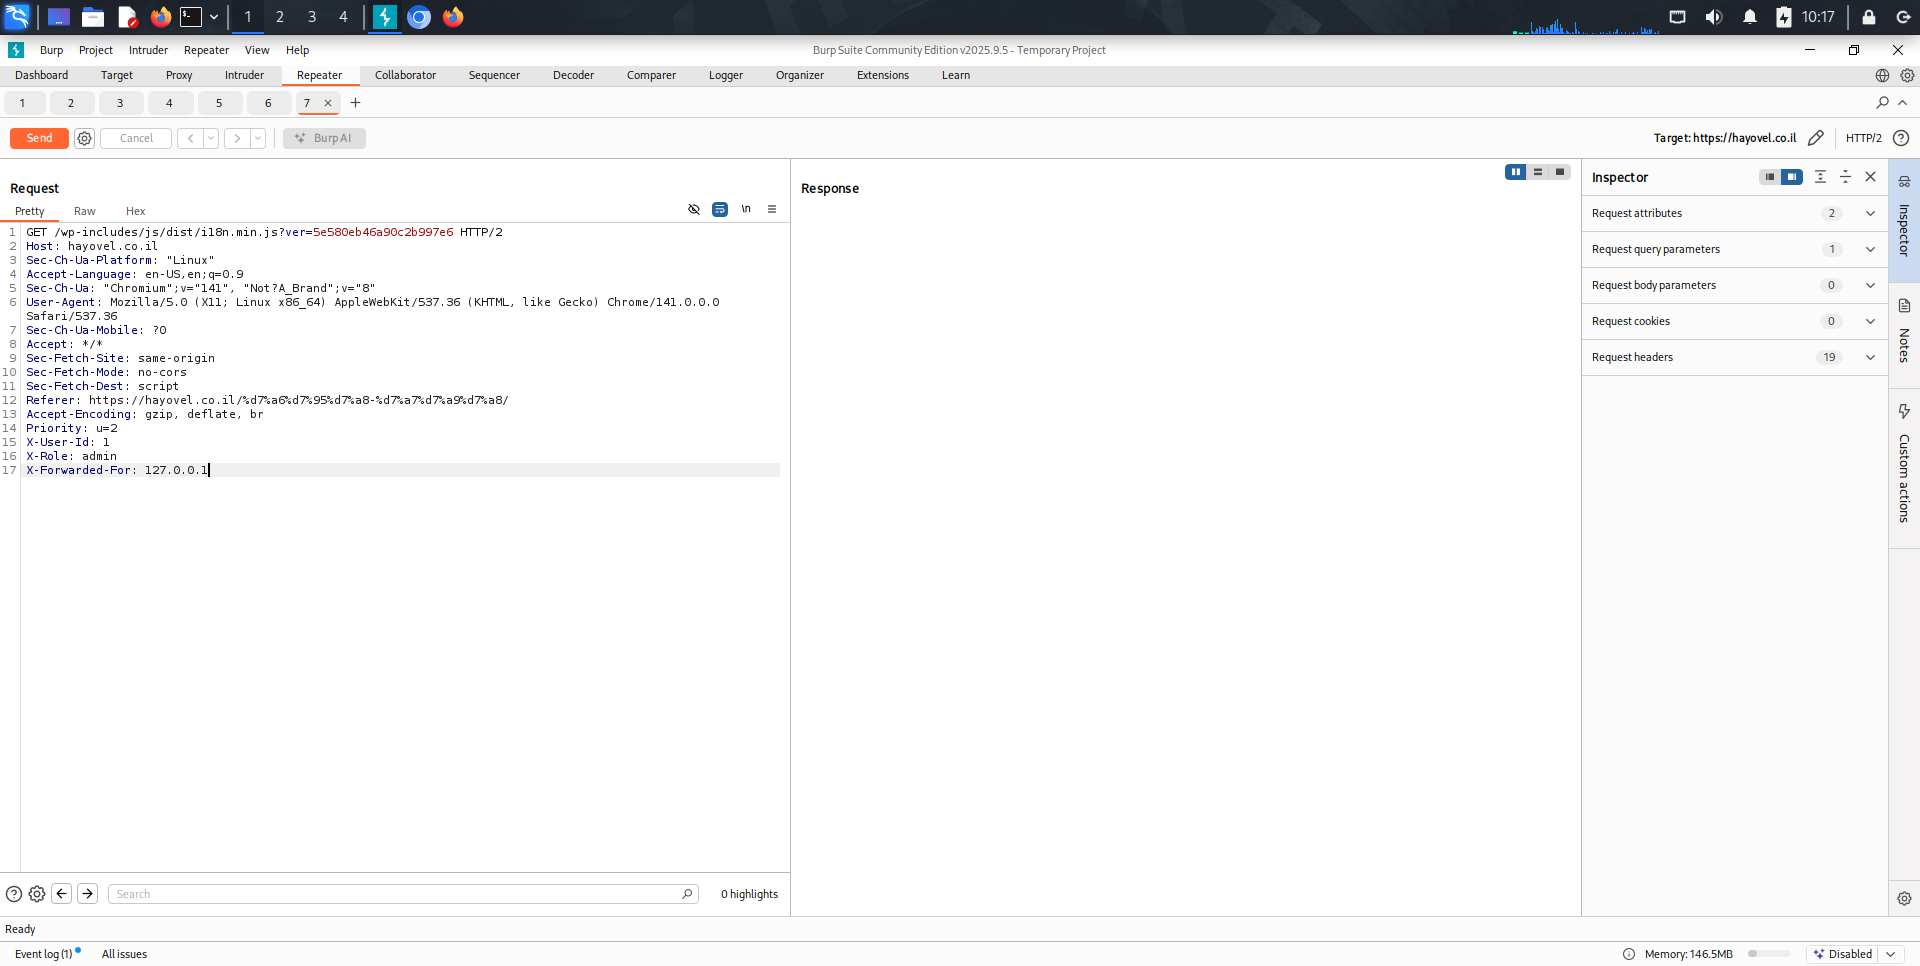Screen dimensions: 1920x966
Task: Open the request editor hamburger menu
Action: pos(772,209)
